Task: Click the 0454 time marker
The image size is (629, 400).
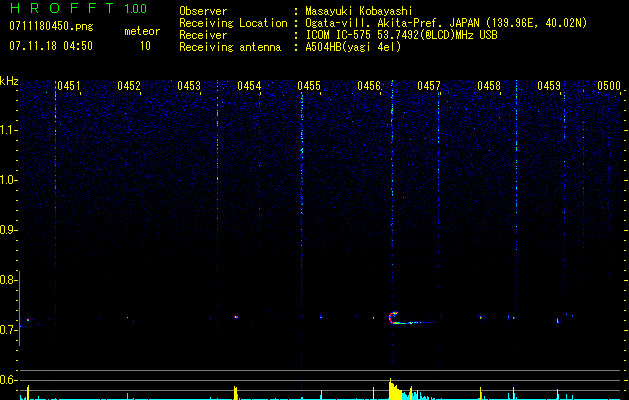Action: (249, 86)
